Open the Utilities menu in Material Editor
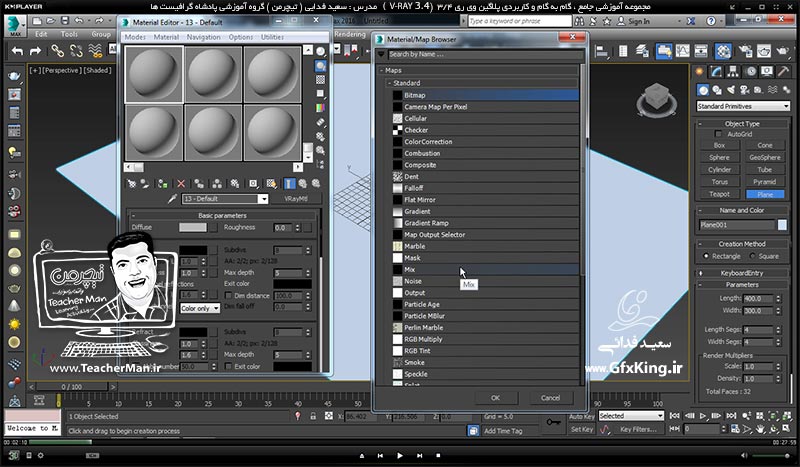 (x=272, y=37)
